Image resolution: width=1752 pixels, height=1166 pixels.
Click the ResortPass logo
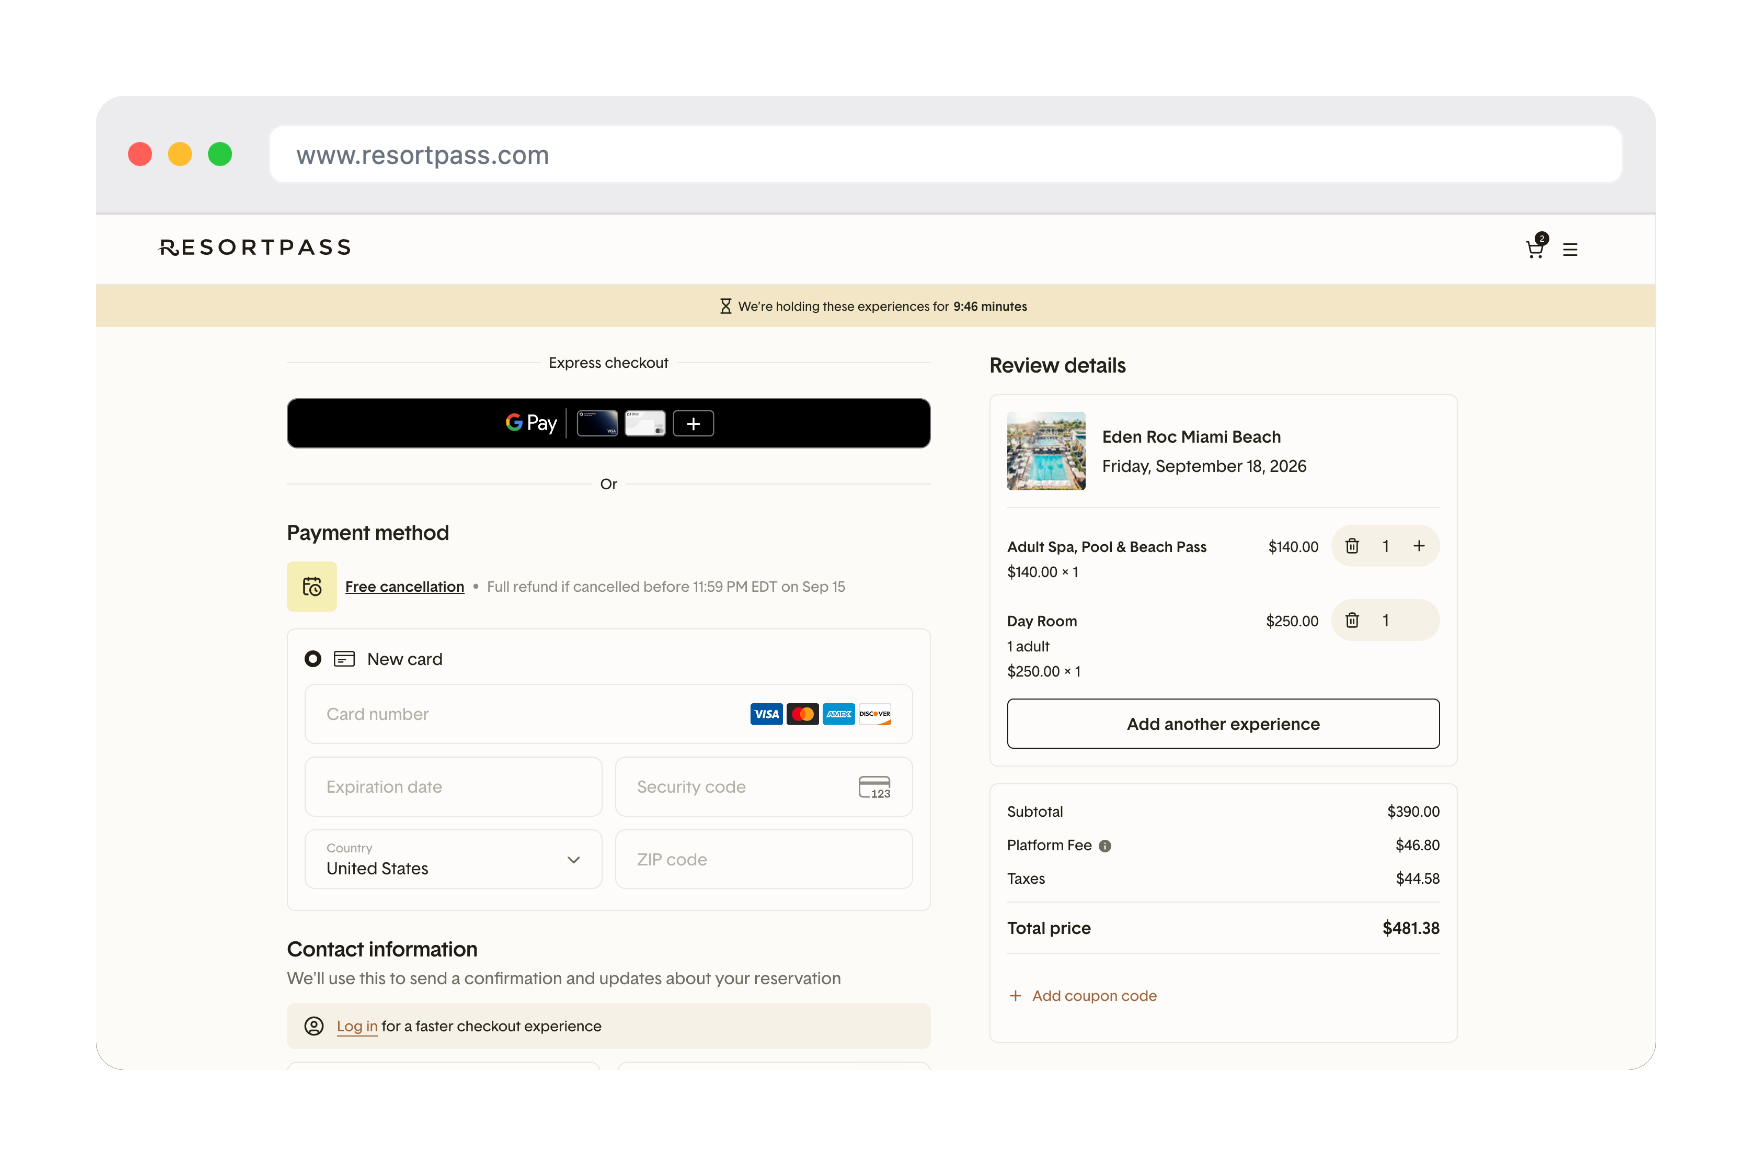(x=255, y=247)
